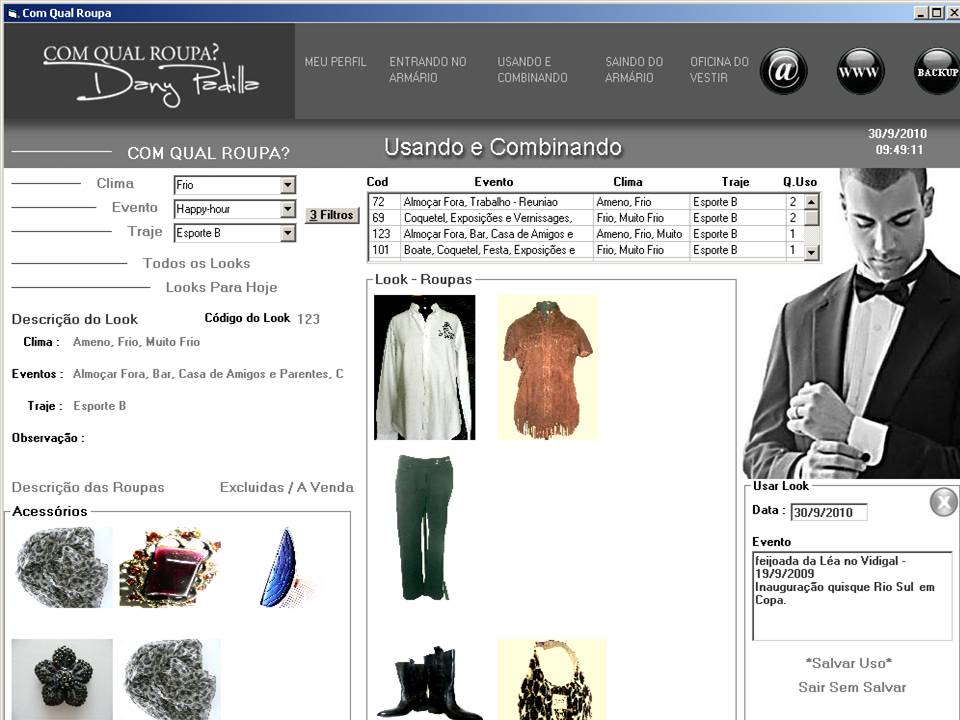Image resolution: width=960 pixels, height=720 pixels.
Task: Select the leopard print handbag image
Action: point(552,680)
